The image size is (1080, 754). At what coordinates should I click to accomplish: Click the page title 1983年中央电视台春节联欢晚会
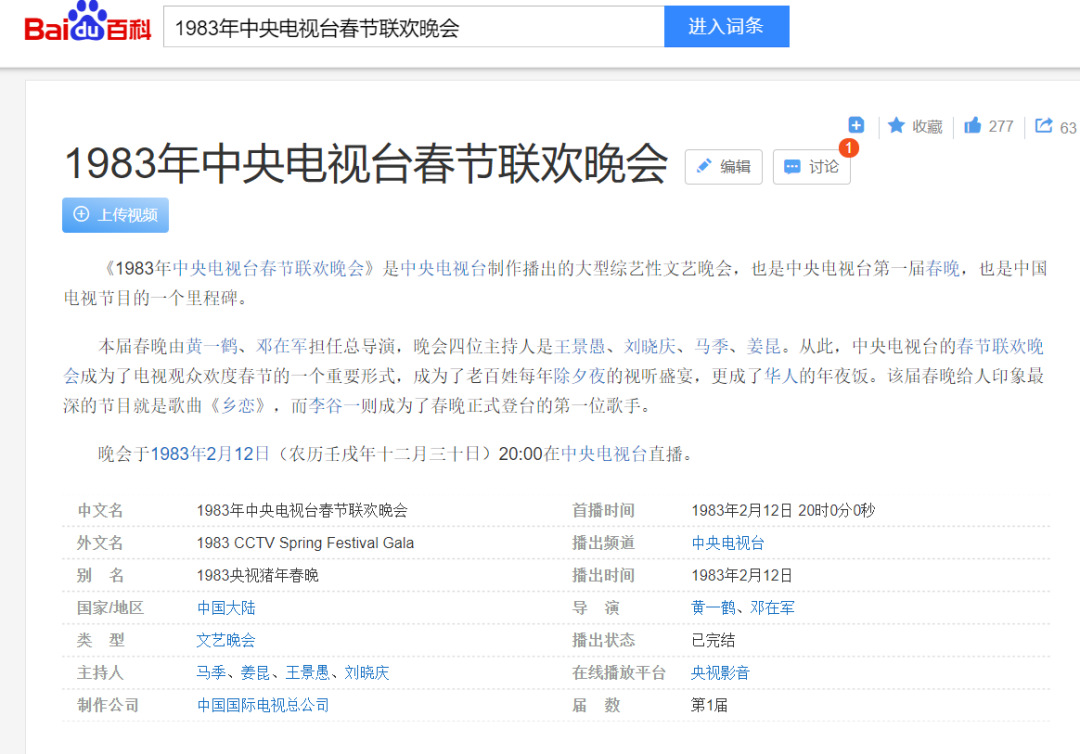tap(366, 164)
